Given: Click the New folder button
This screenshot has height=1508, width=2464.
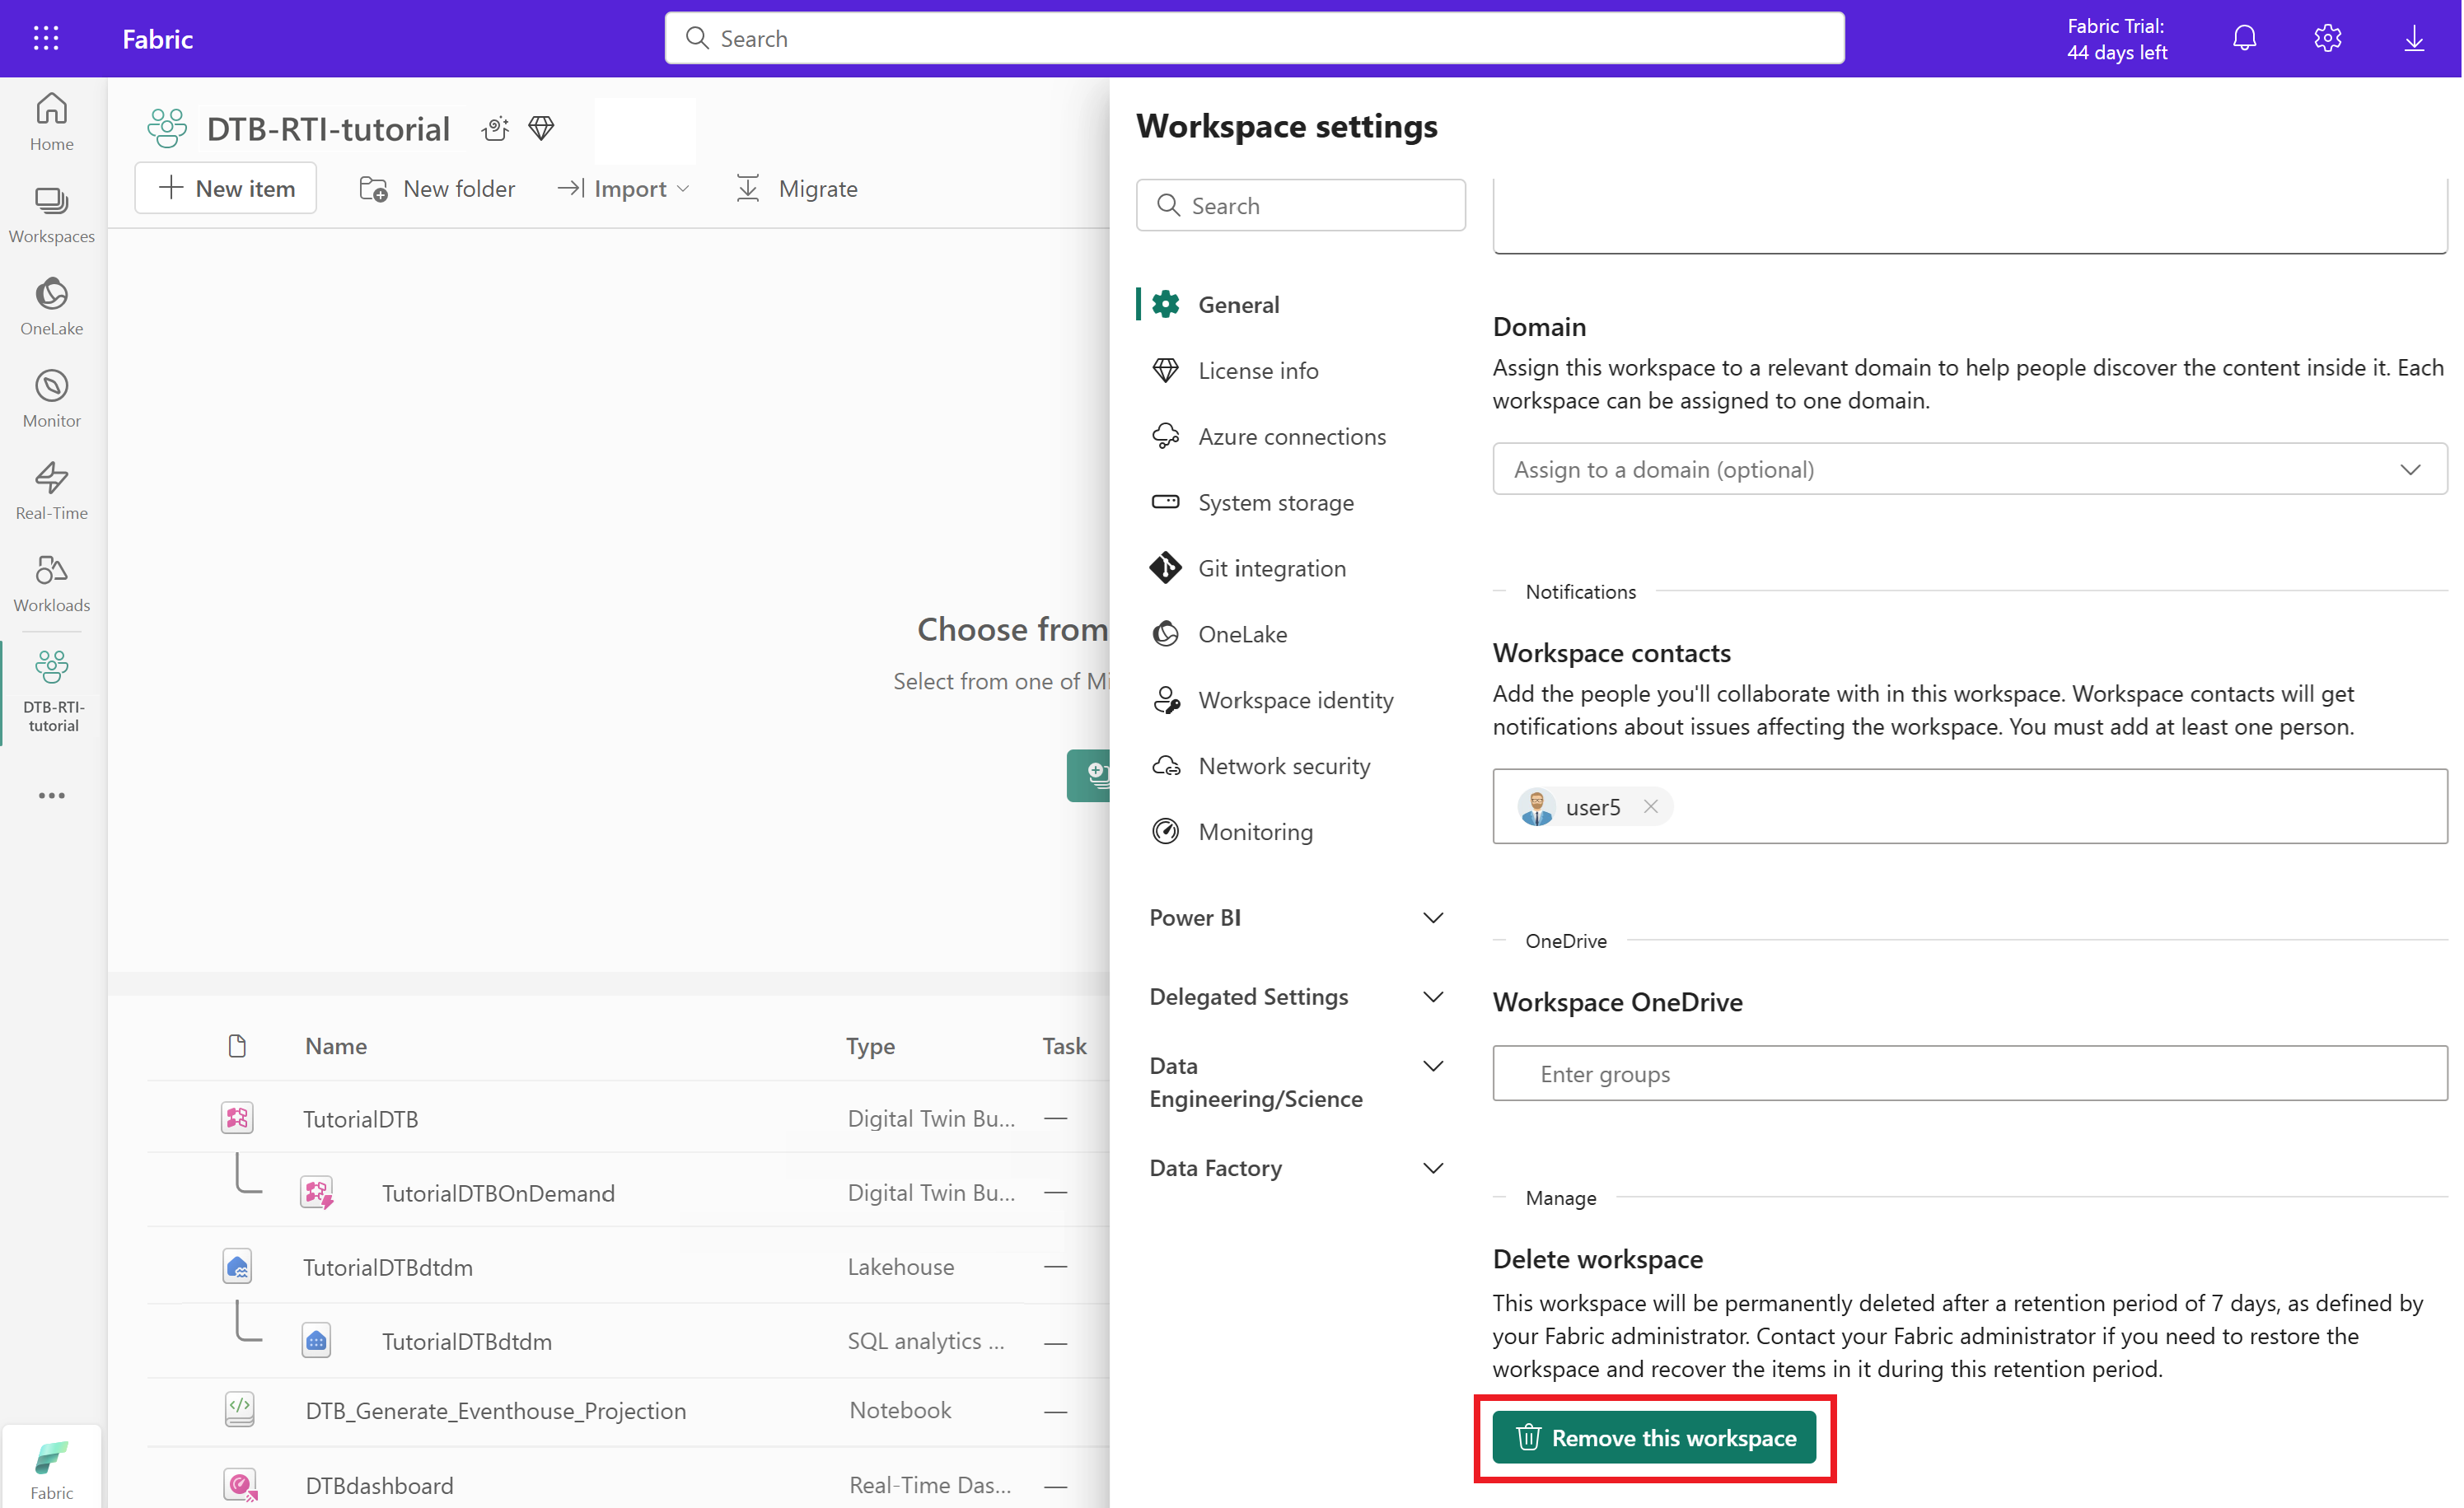Looking at the screenshot, I should tap(437, 188).
